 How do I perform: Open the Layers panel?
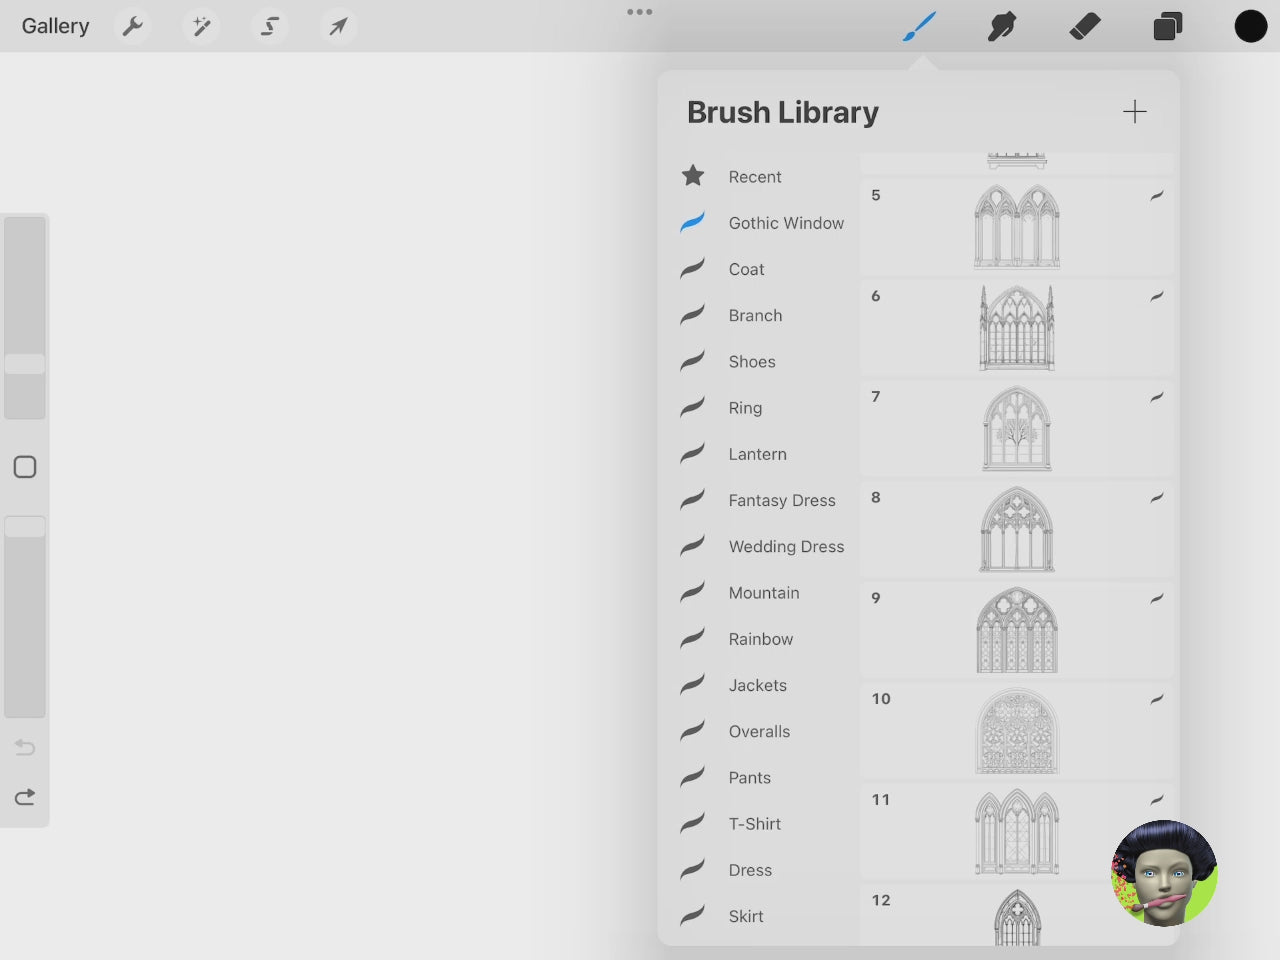pos(1167,26)
